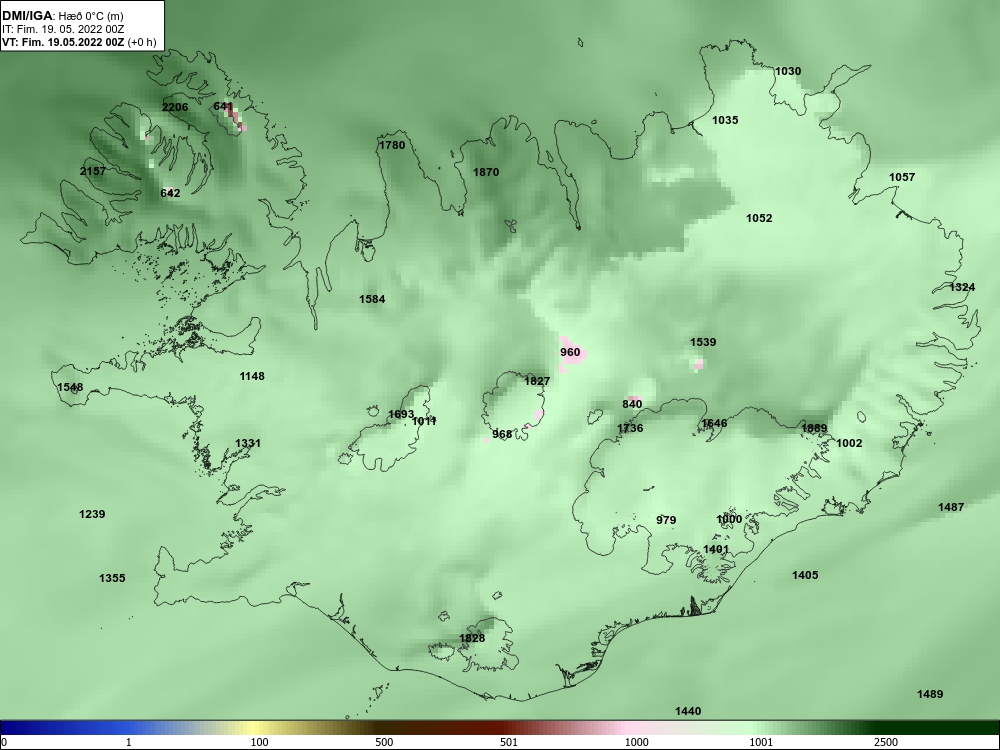Image resolution: width=1000 pixels, height=750 pixels.
Task: Select the color scale label 2500
Action: (886, 742)
